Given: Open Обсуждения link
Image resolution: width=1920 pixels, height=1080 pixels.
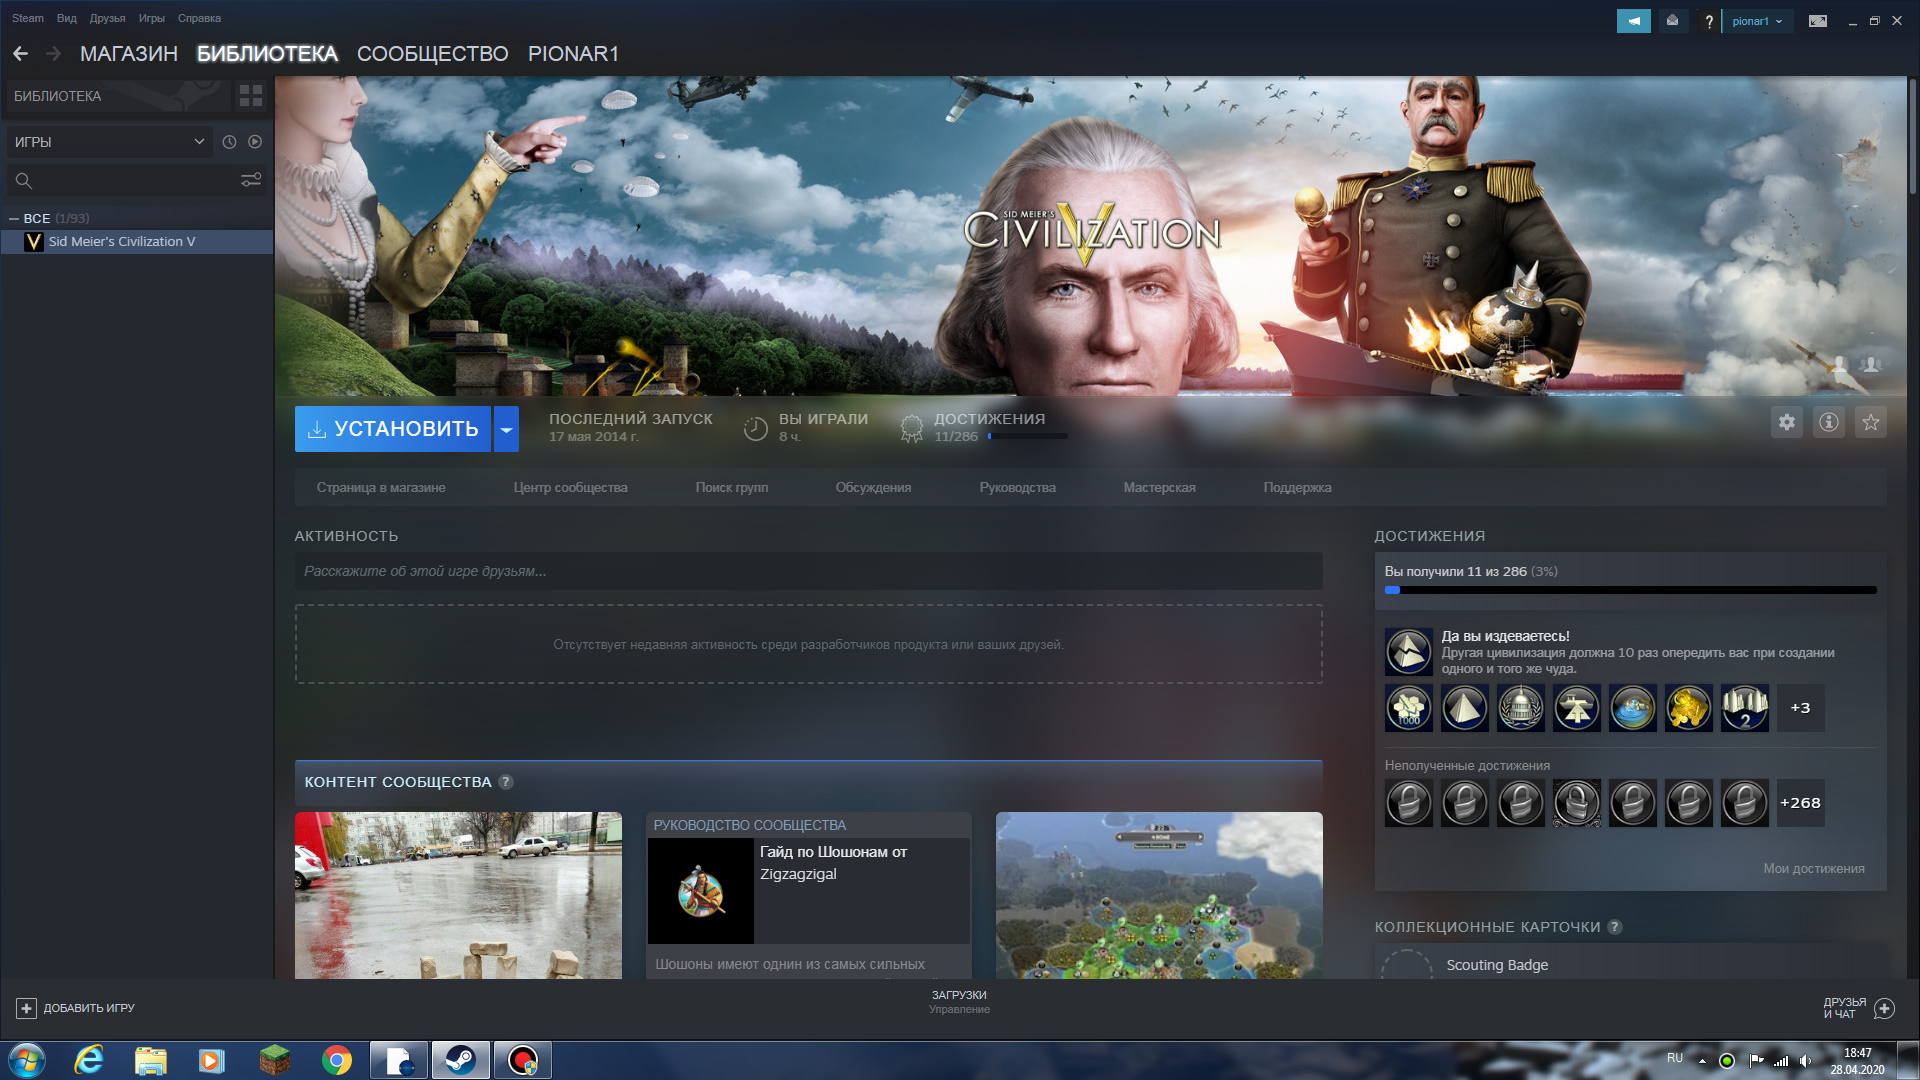Looking at the screenshot, I should pyautogui.click(x=873, y=488).
